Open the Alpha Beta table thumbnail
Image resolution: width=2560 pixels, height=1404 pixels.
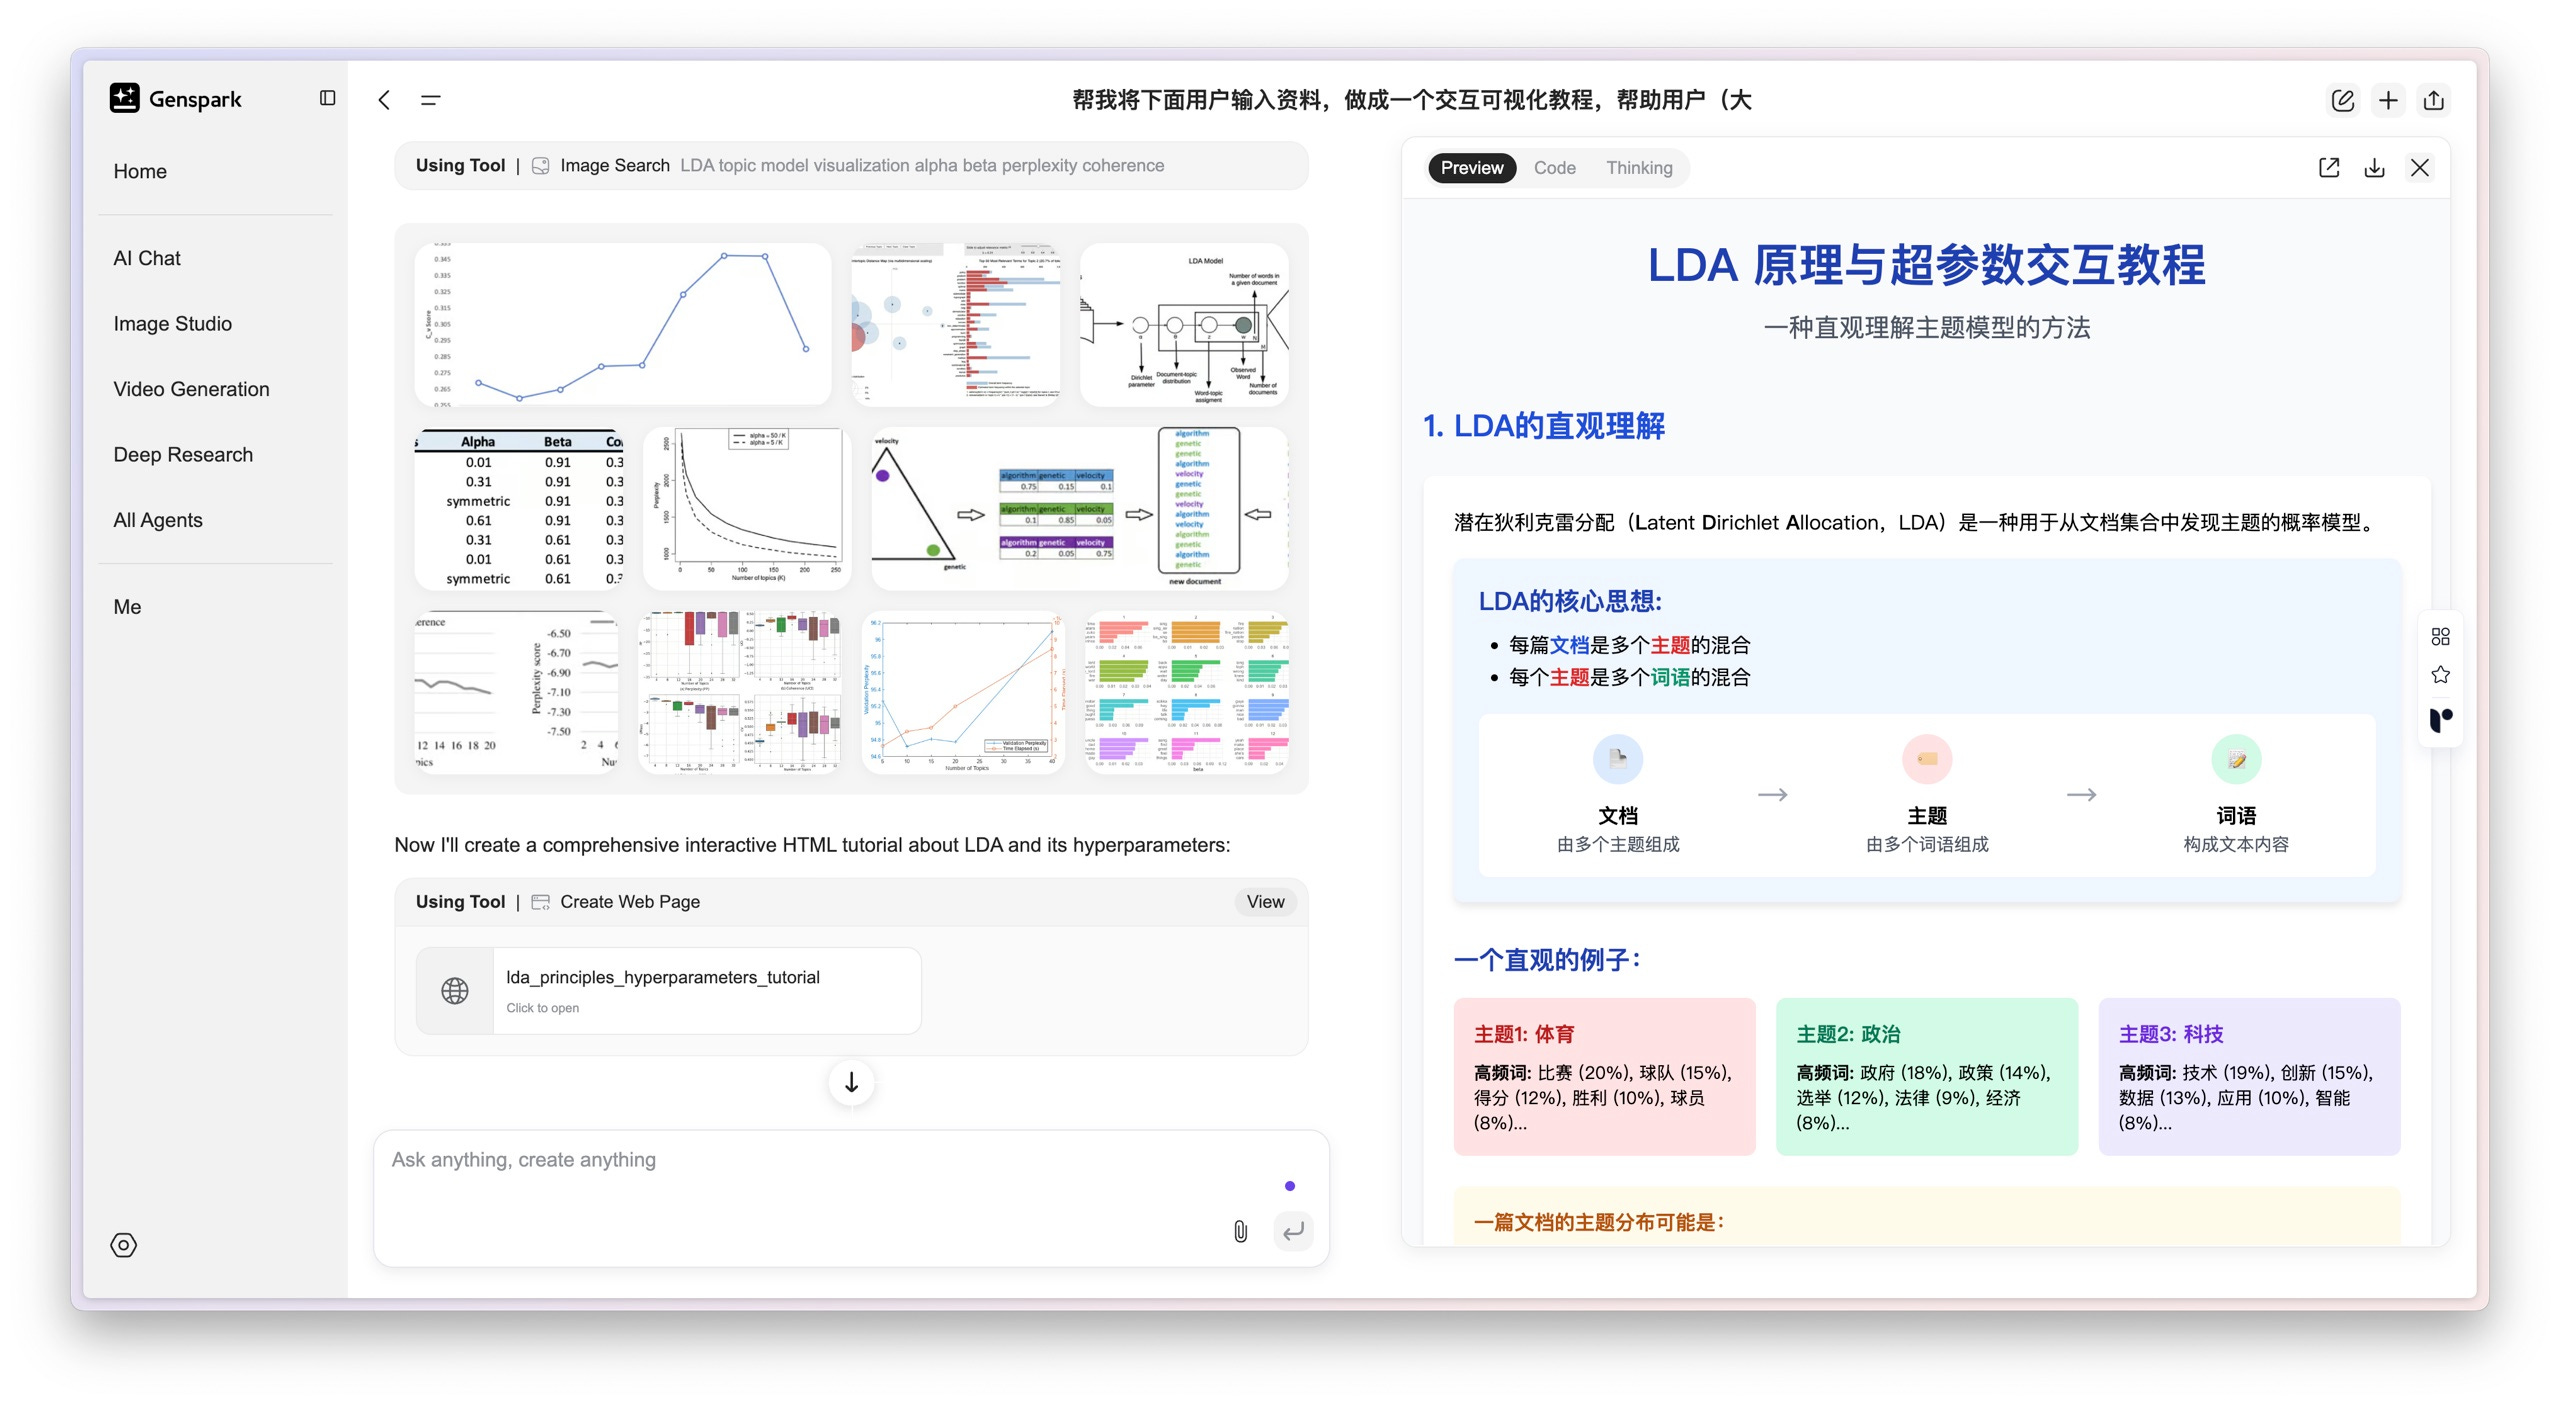pos(519,508)
